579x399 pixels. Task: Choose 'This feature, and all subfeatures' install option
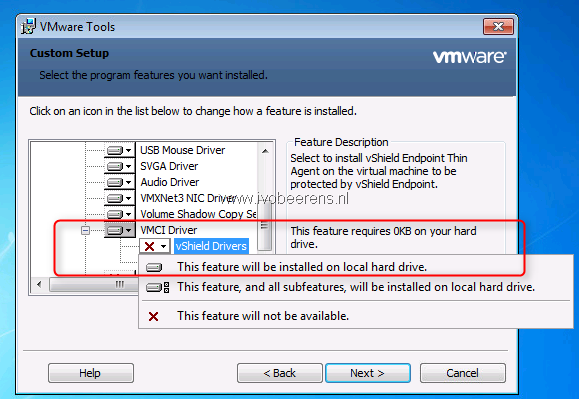click(356, 287)
